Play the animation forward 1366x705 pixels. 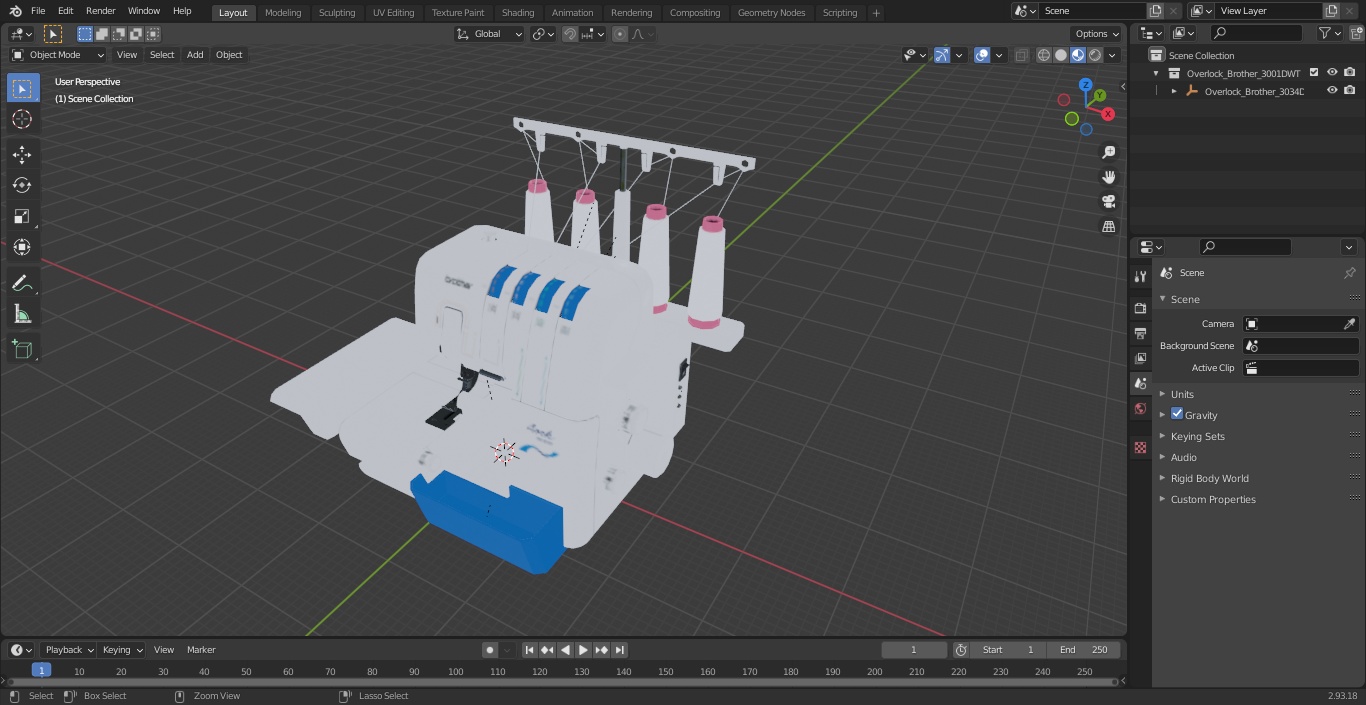coord(584,650)
